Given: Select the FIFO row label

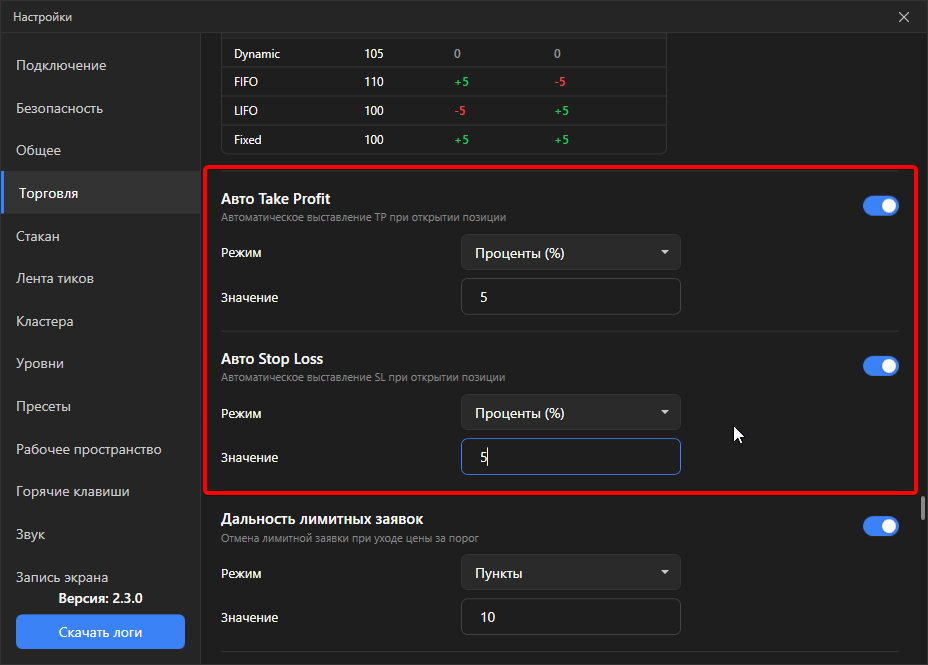Looking at the screenshot, I should [246, 82].
